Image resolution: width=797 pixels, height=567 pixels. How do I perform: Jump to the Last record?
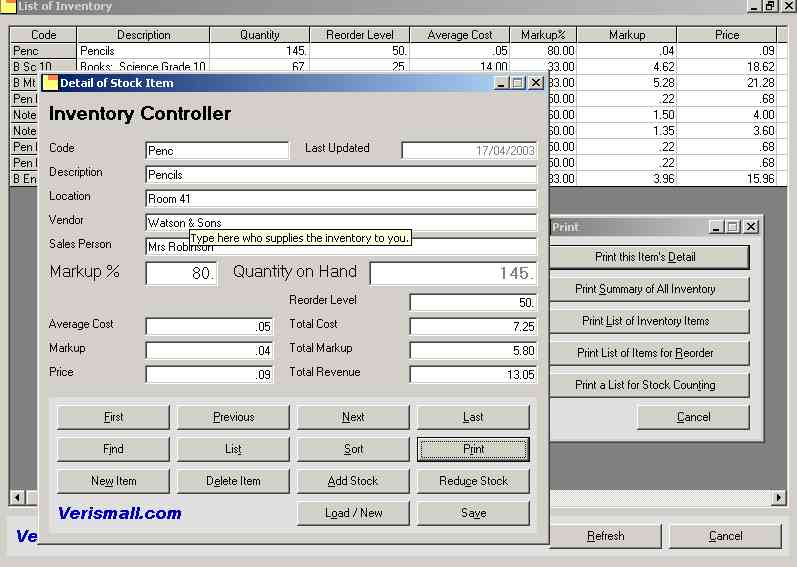[473, 417]
